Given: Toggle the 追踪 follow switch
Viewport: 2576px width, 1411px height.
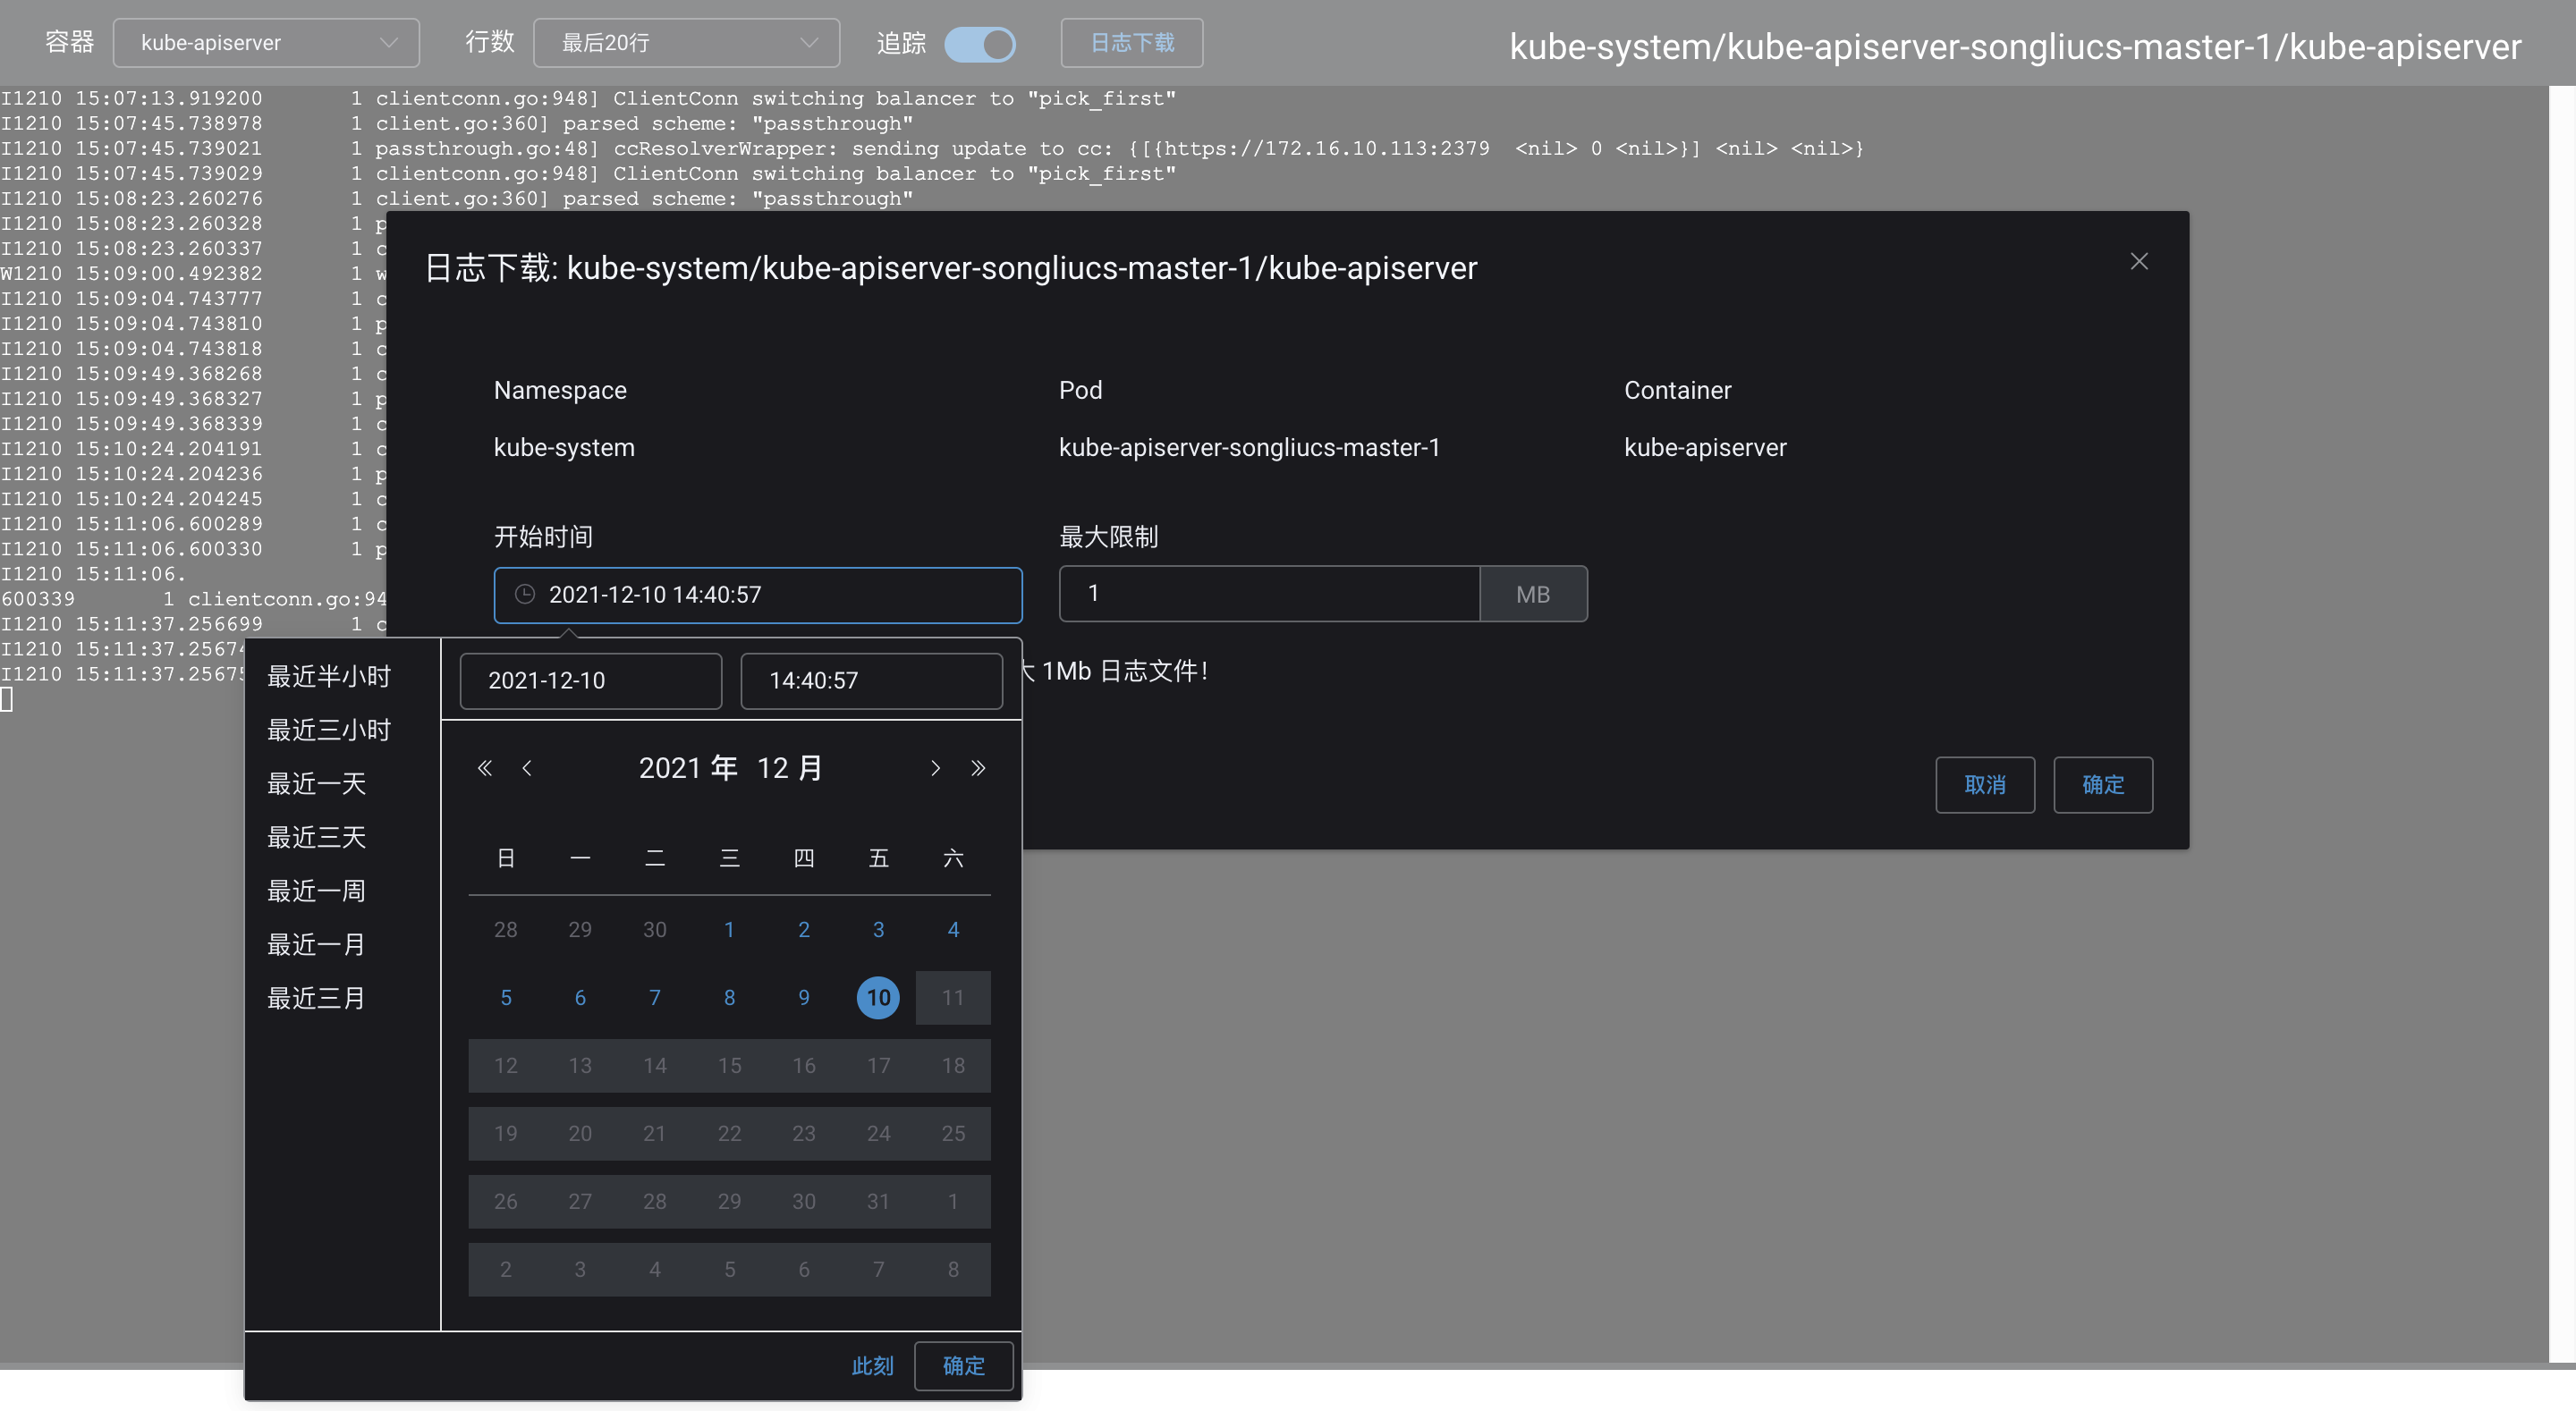Looking at the screenshot, I should [x=980, y=43].
